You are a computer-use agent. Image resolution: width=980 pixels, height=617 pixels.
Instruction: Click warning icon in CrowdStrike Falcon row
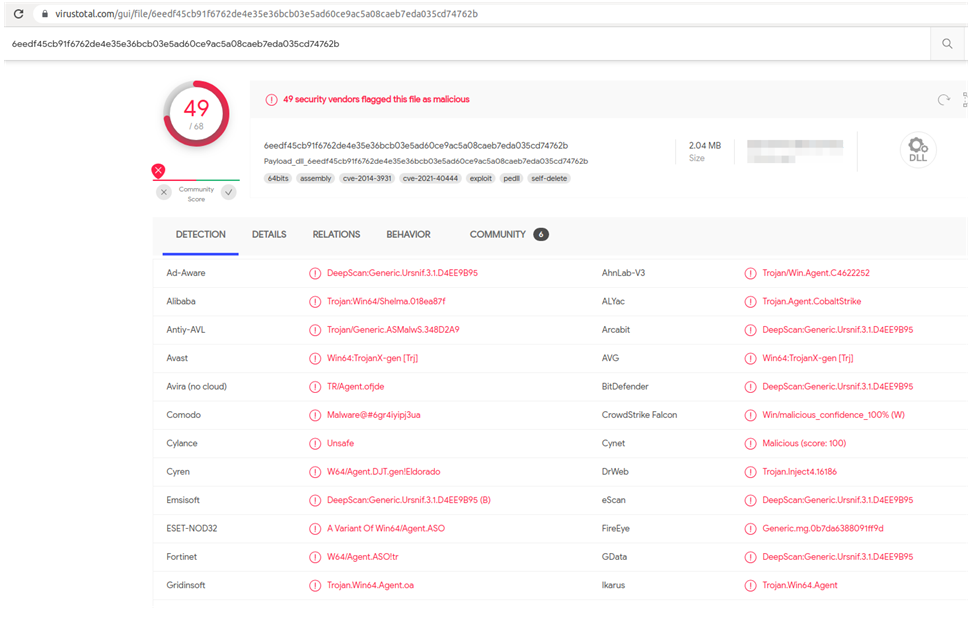coord(750,415)
